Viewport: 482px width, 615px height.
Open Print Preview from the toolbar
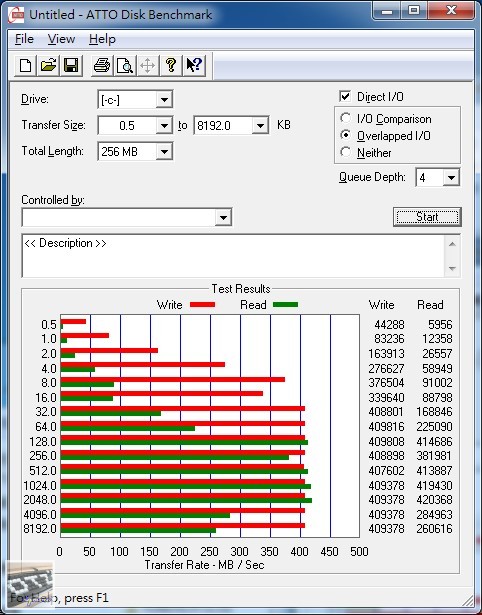(x=125, y=66)
